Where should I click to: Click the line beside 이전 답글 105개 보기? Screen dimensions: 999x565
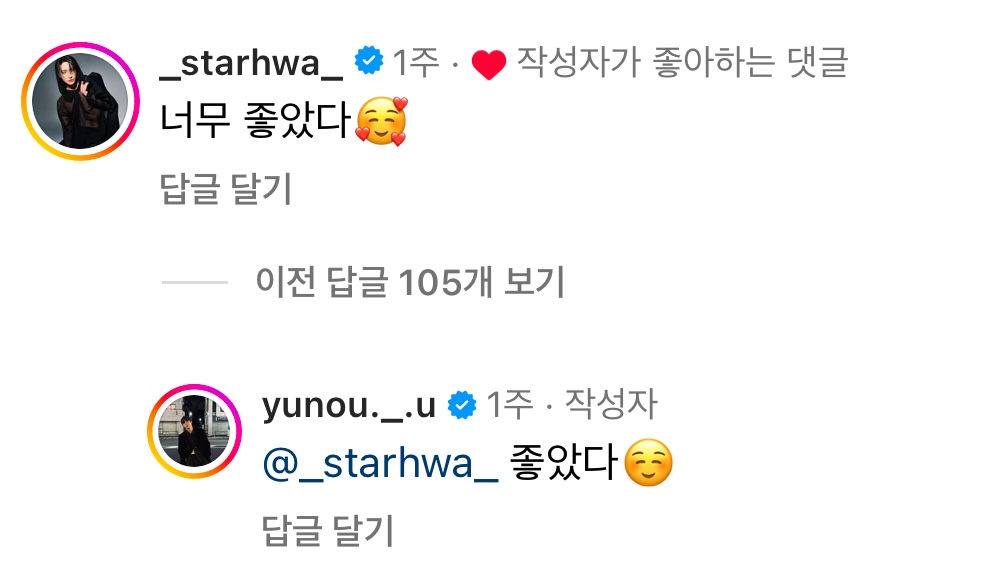(x=194, y=282)
